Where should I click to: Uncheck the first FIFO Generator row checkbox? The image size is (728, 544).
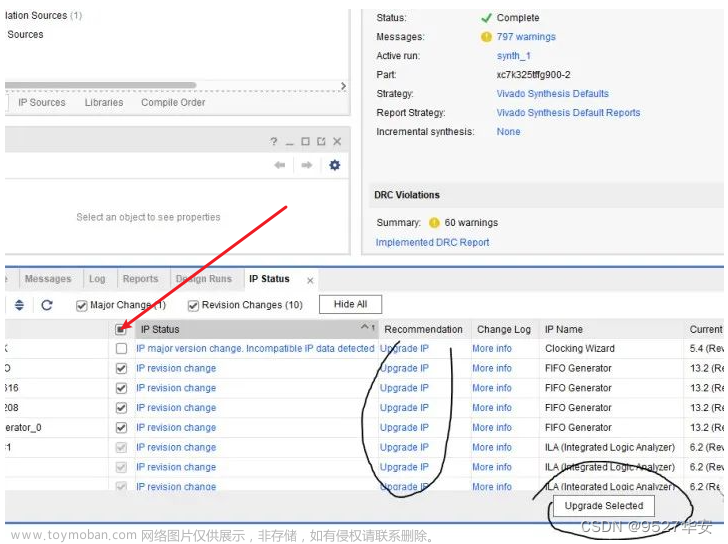click(x=121, y=368)
